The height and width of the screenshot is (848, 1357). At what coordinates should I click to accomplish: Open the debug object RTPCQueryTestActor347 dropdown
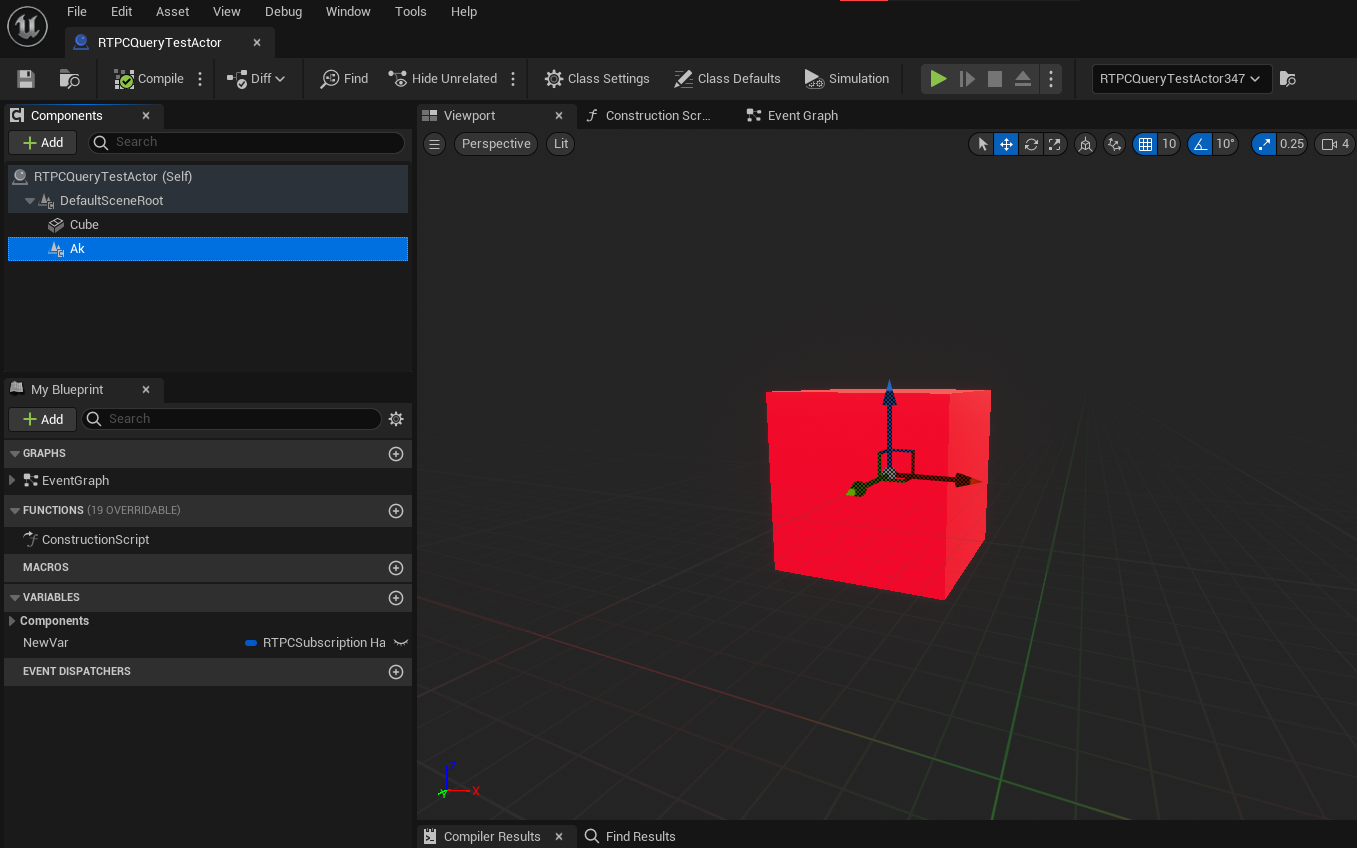coord(1181,79)
